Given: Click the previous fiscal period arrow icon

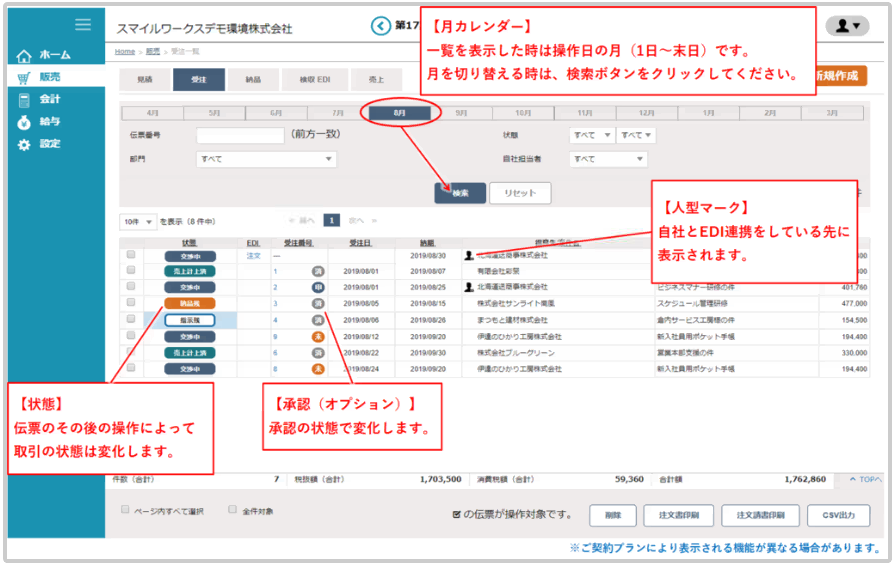Looking at the screenshot, I should 379,26.
